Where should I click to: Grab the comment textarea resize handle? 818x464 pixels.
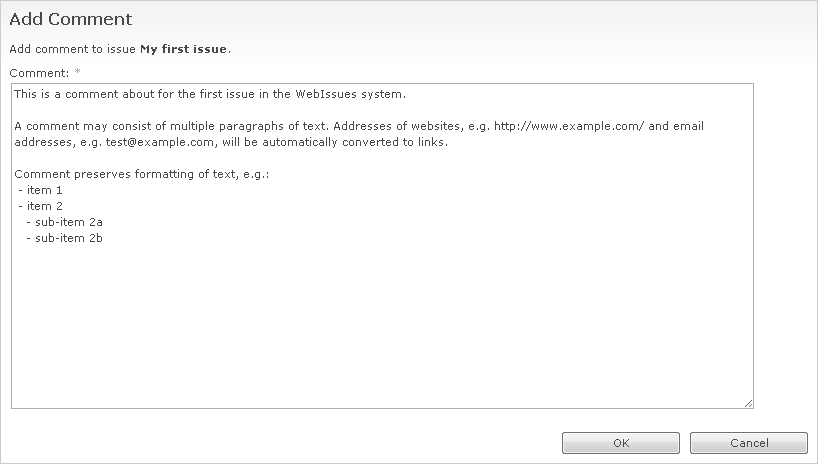click(748, 403)
